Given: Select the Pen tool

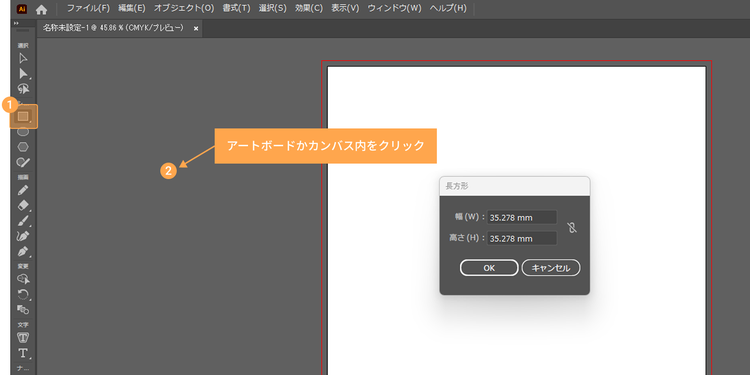Looking at the screenshot, I should click(x=23, y=251).
